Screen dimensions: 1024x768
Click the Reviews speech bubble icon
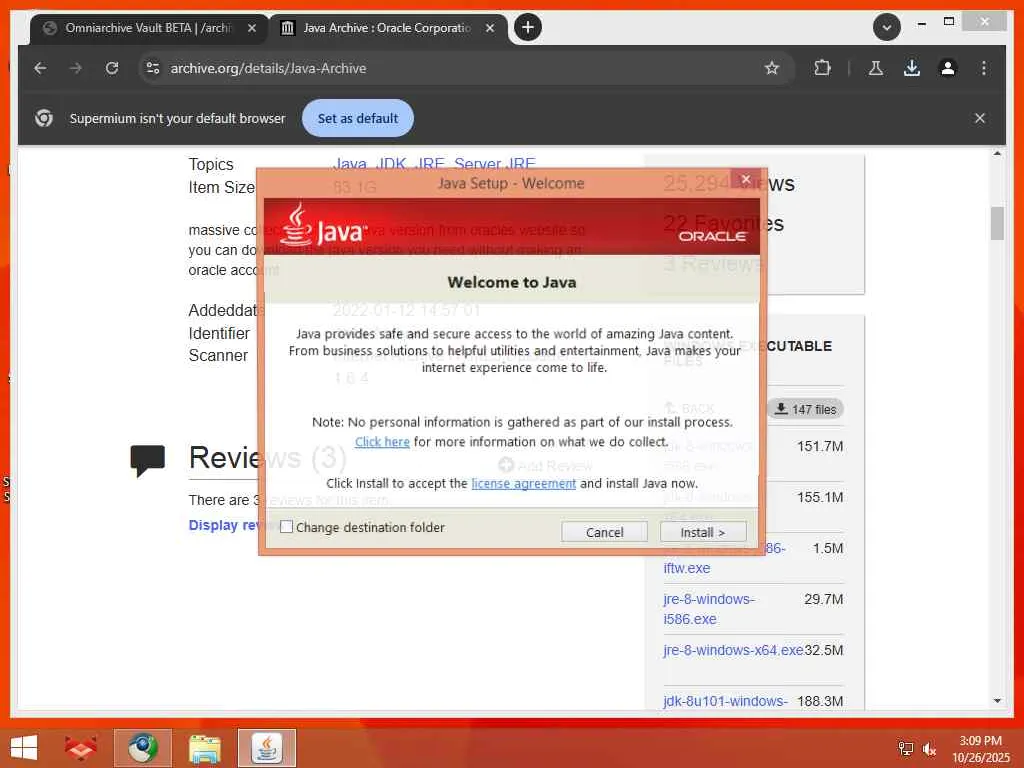148,460
